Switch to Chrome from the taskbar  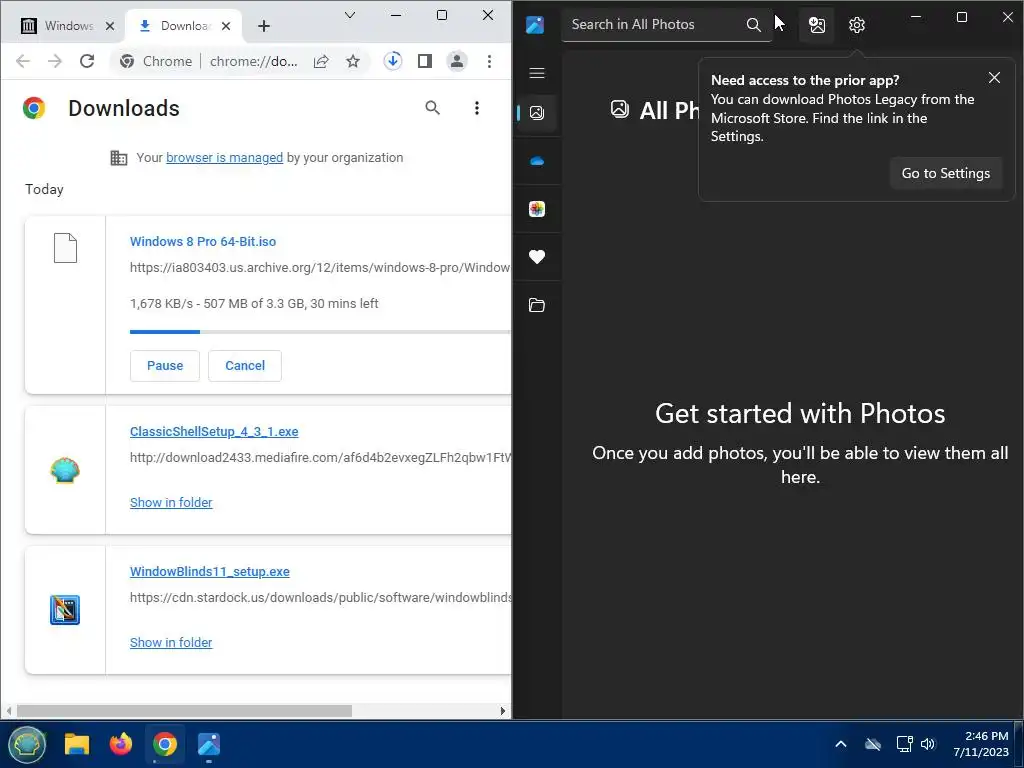click(165, 744)
